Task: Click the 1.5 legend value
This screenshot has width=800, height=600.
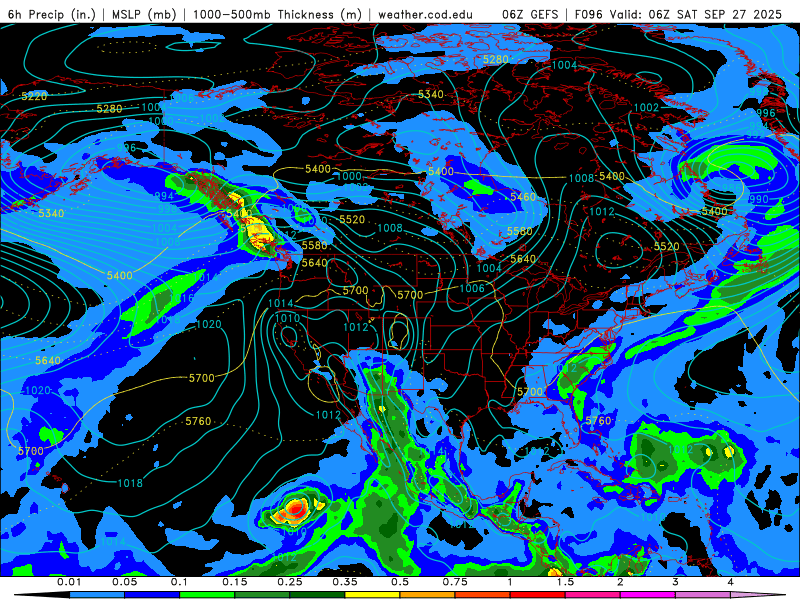Action: 565,582
